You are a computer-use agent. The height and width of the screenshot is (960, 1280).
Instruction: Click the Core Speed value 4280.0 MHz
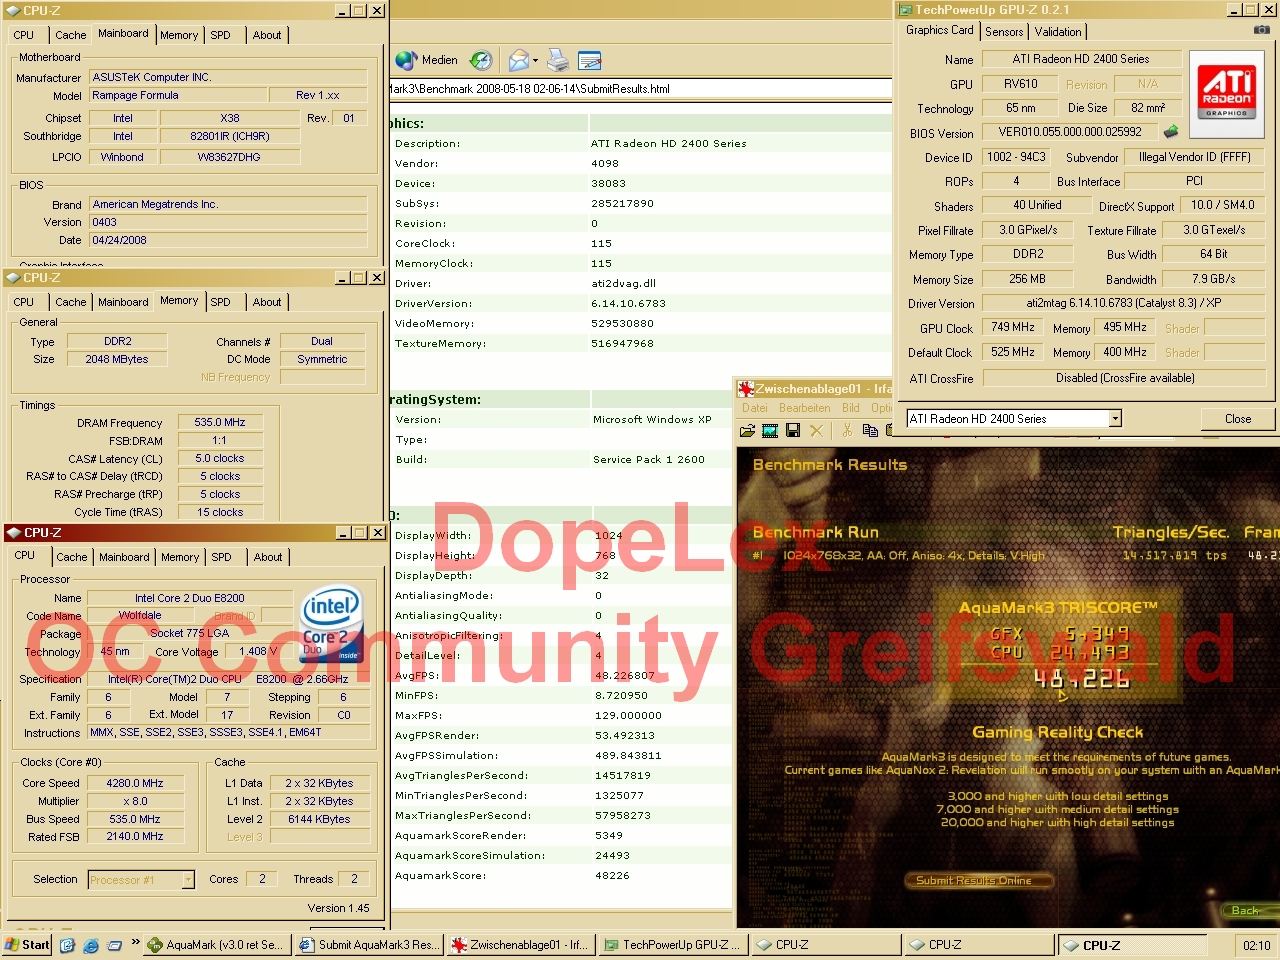tap(135, 784)
